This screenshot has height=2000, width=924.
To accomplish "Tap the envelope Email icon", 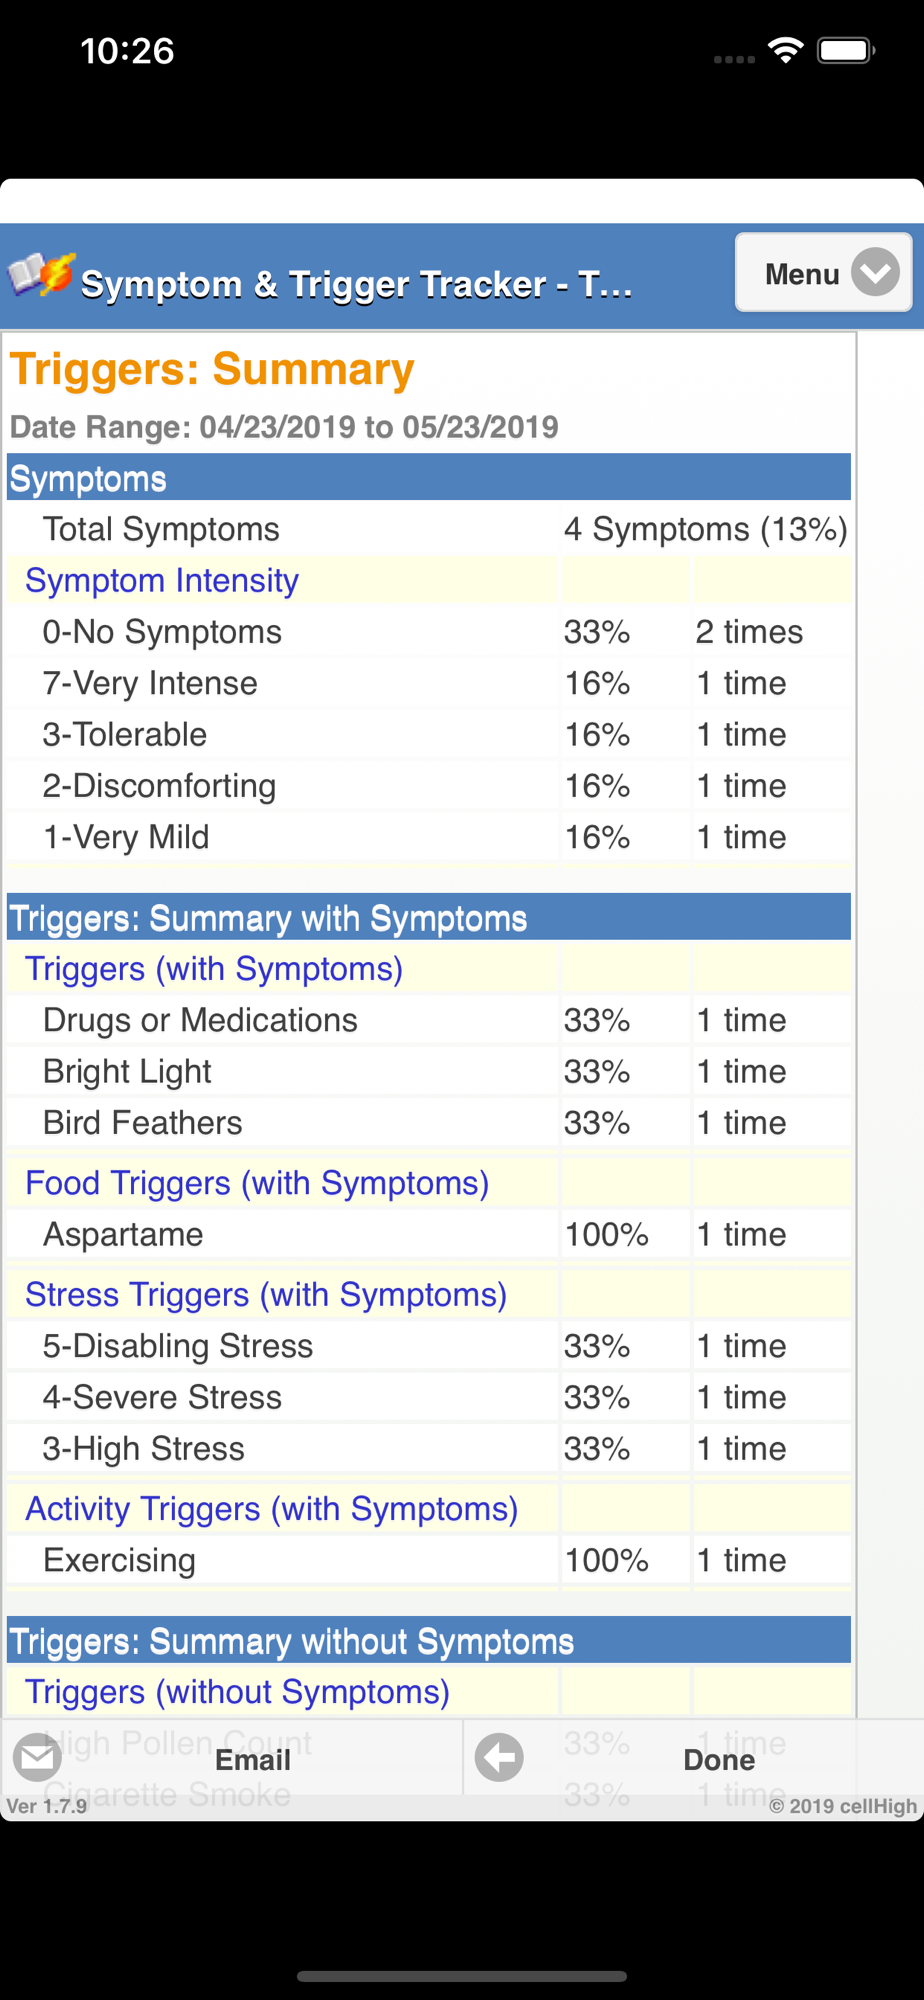I will coord(38,1757).
